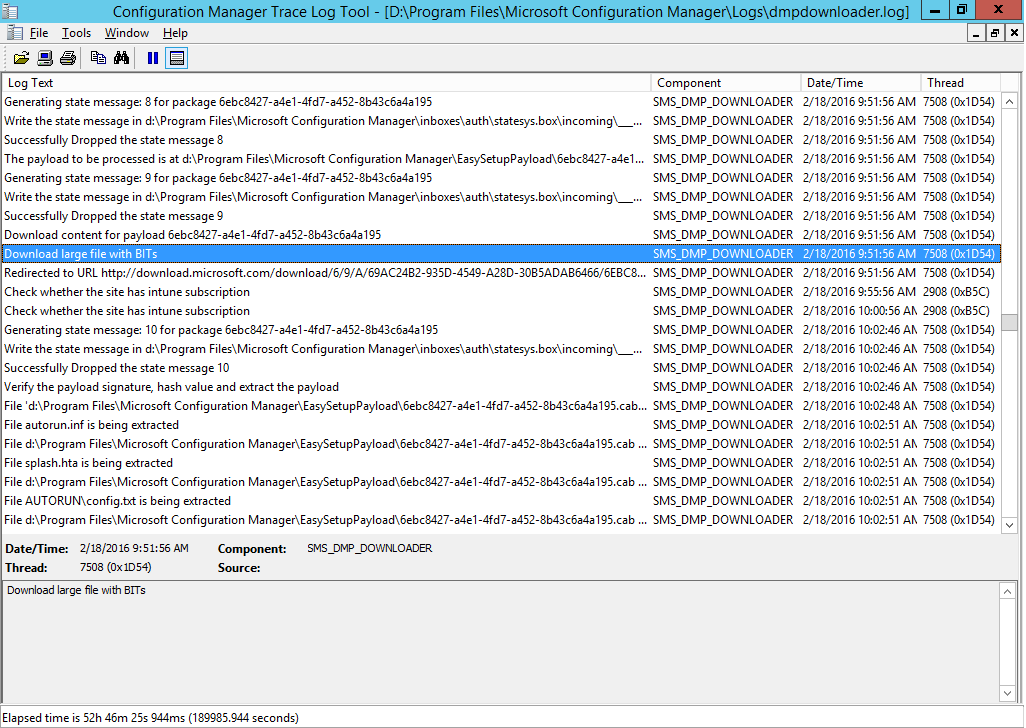Toggle the Pause monitoring button

click(153, 58)
